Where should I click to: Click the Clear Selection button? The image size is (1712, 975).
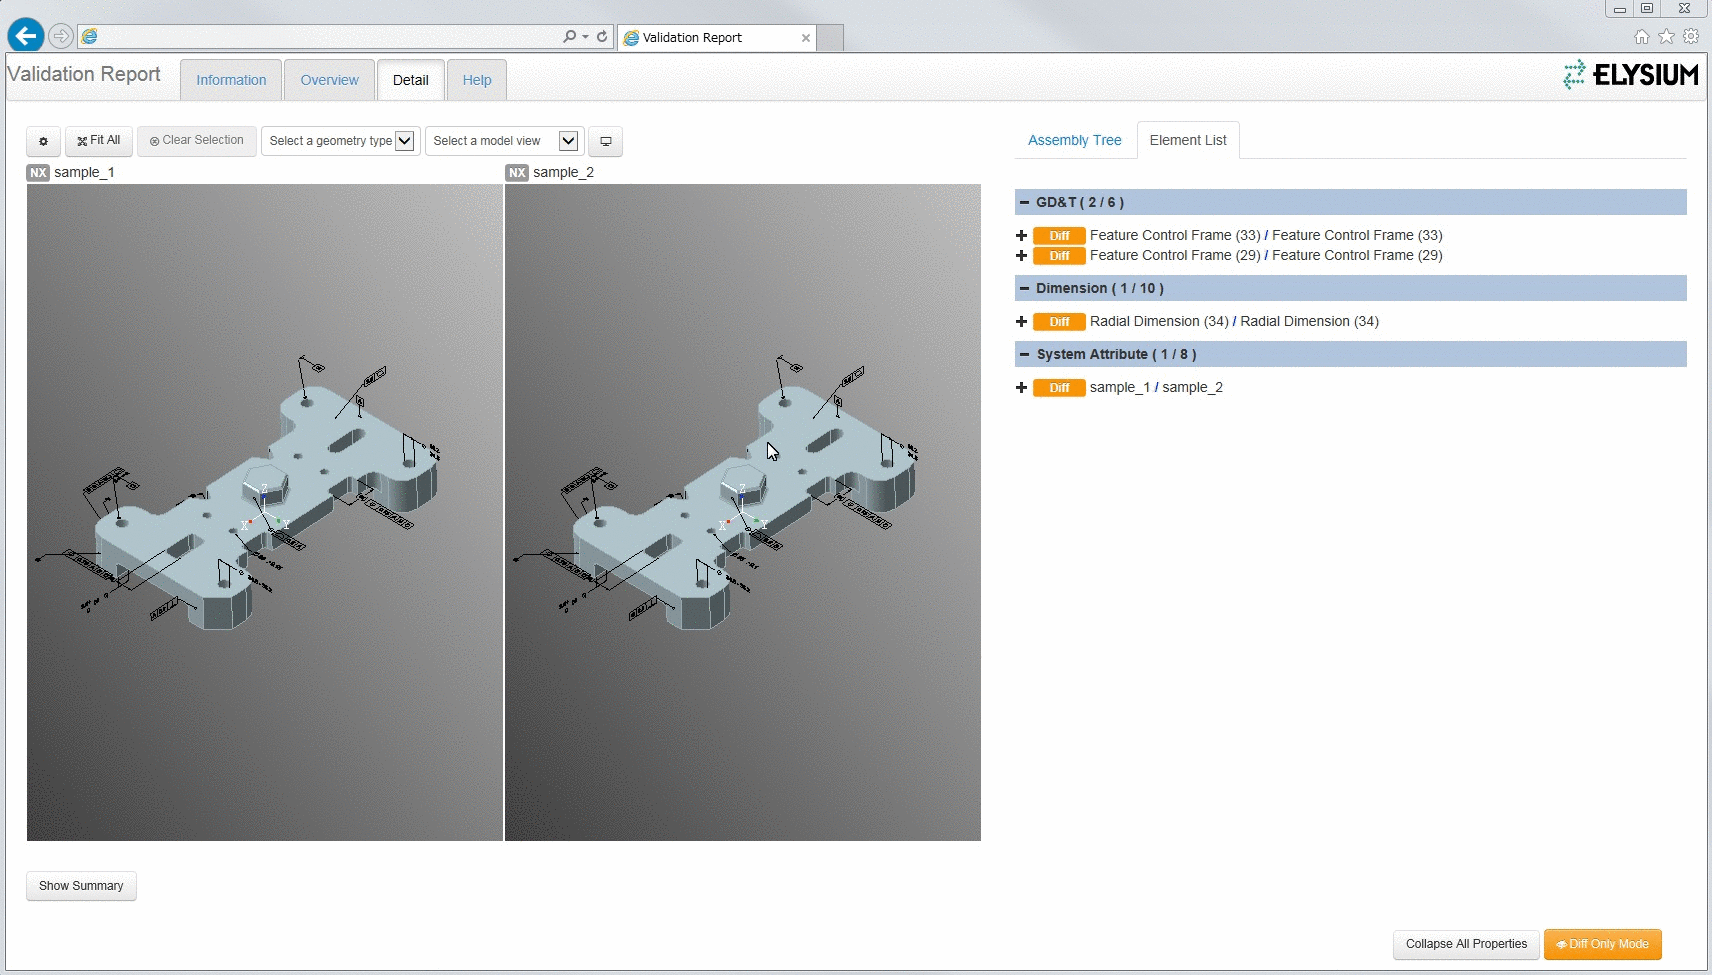(x=196, y=141)
